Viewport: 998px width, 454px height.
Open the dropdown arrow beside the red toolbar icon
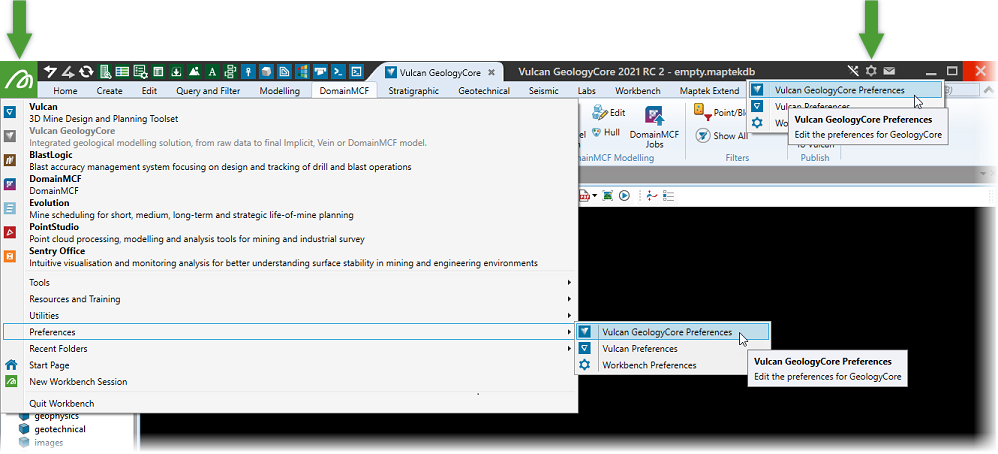coord(594,196)
